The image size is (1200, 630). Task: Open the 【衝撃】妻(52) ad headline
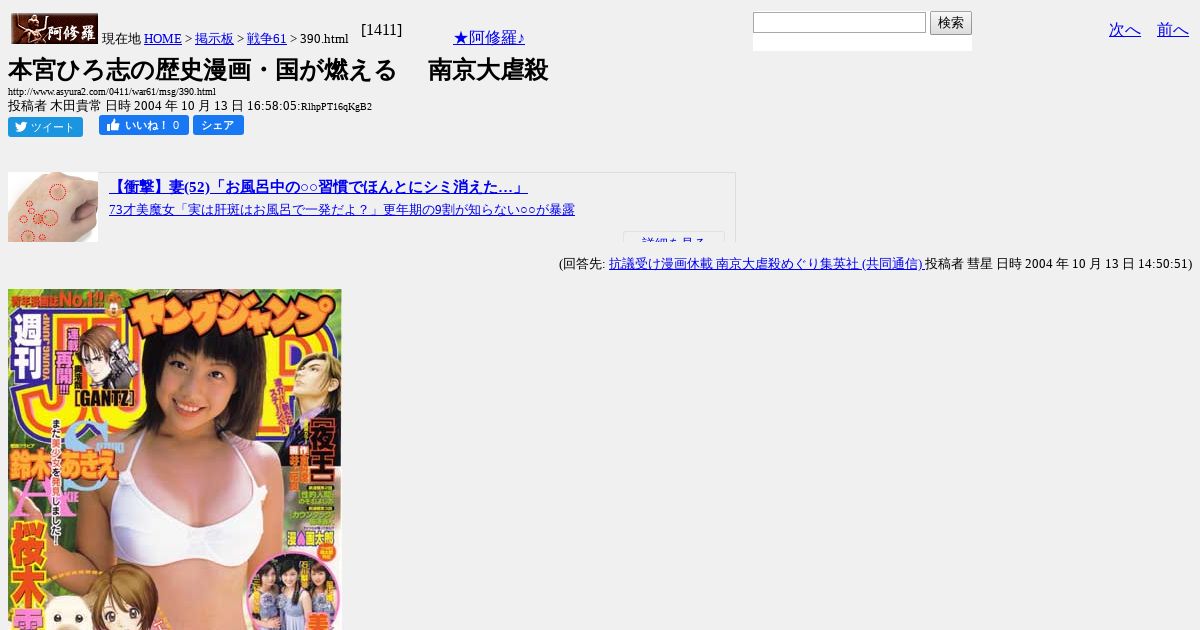tap(318, 187)
